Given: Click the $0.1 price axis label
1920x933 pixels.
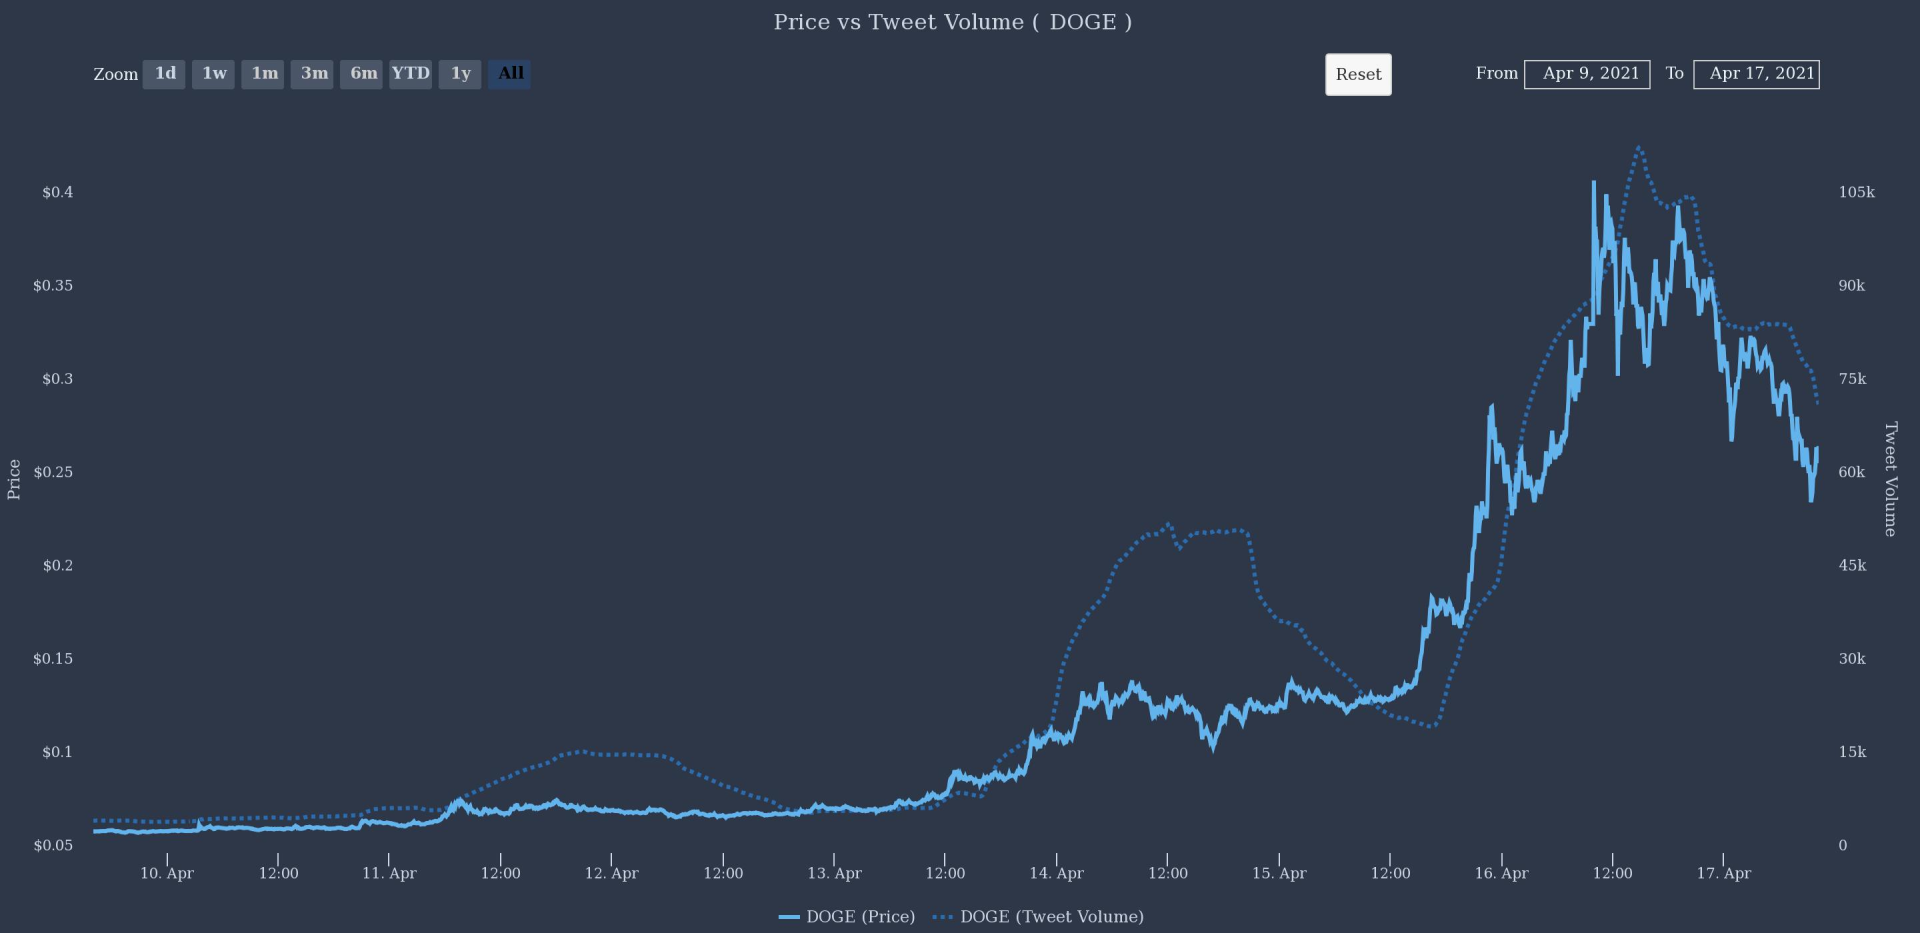Looking at the screenshot, I should point(57,752).
